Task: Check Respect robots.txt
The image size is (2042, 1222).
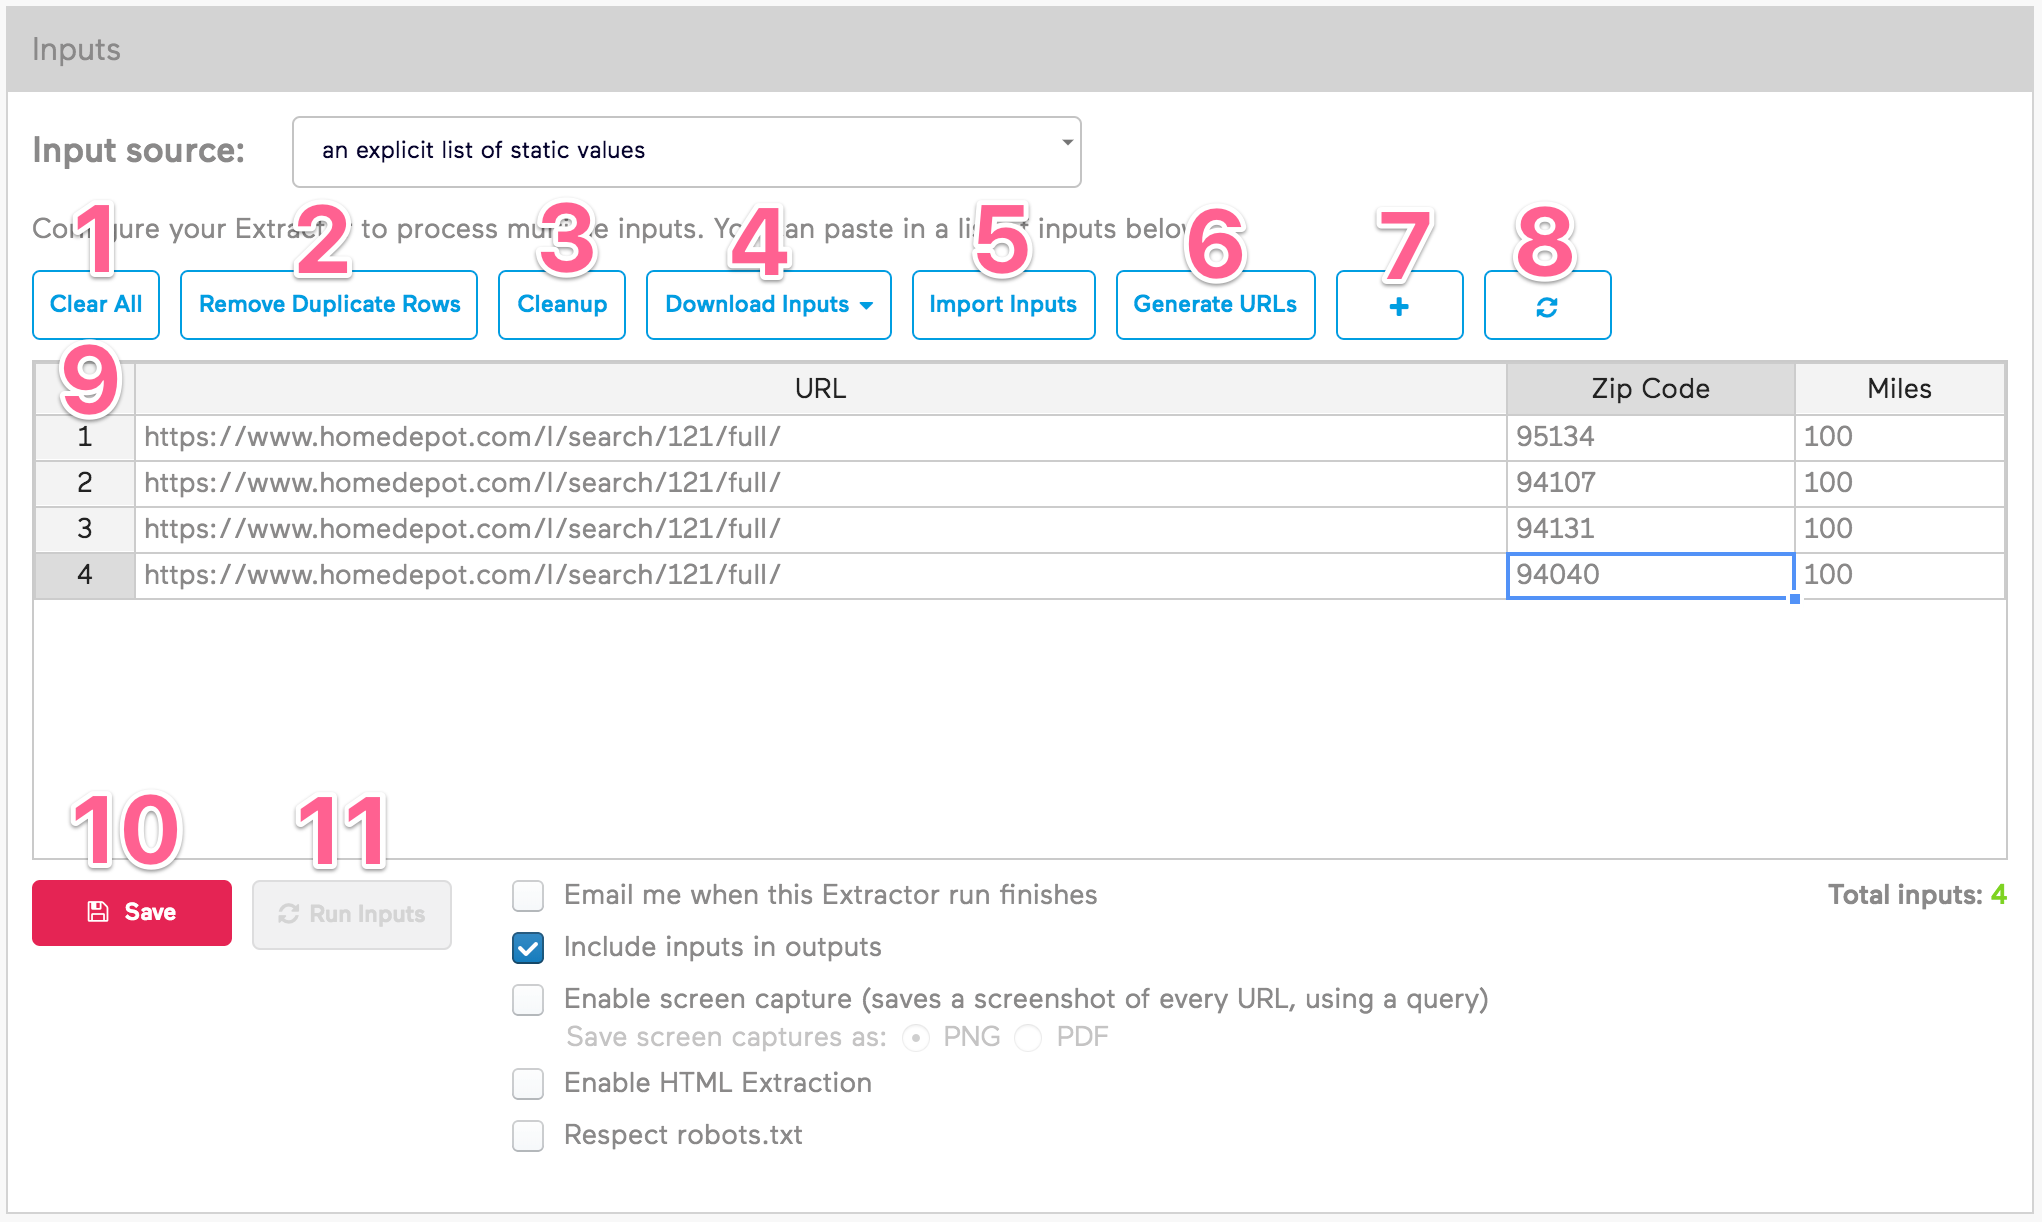Action: point(527,1135)
